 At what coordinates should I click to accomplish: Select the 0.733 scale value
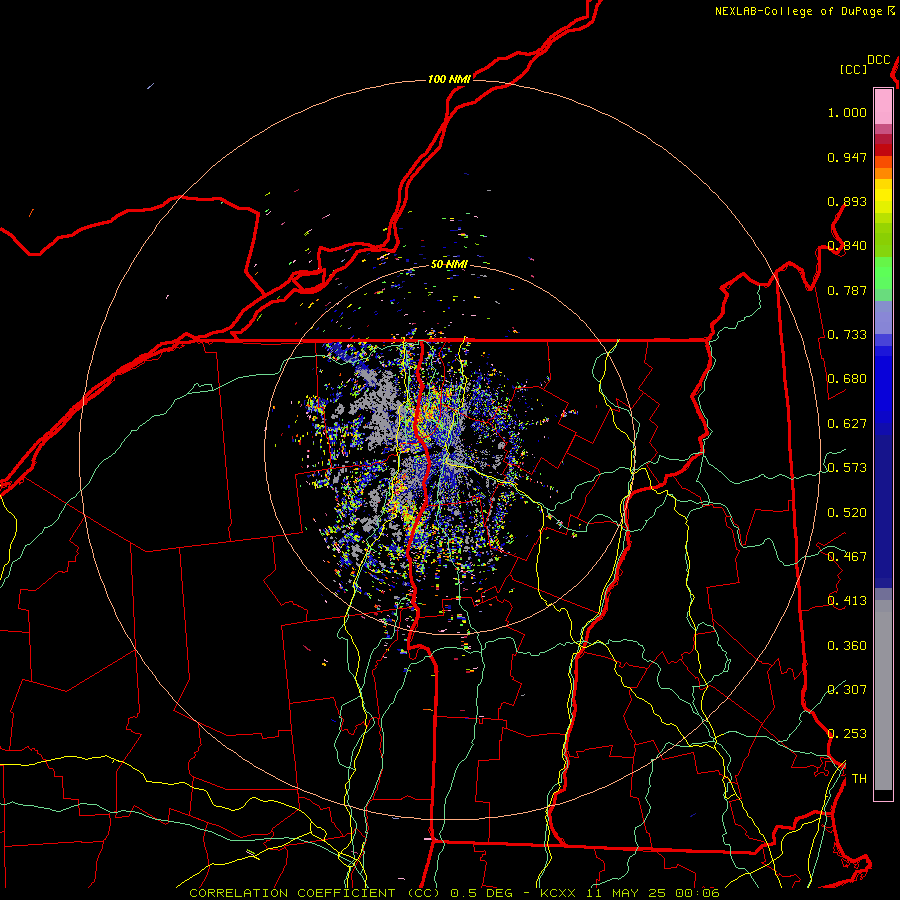(x=847, y=335)
